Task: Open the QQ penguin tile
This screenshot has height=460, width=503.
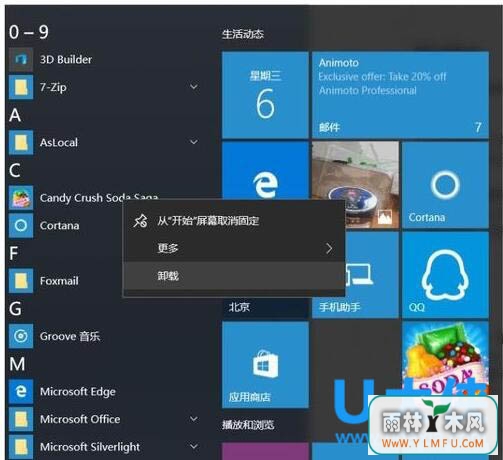Action: tap(445, 275)
